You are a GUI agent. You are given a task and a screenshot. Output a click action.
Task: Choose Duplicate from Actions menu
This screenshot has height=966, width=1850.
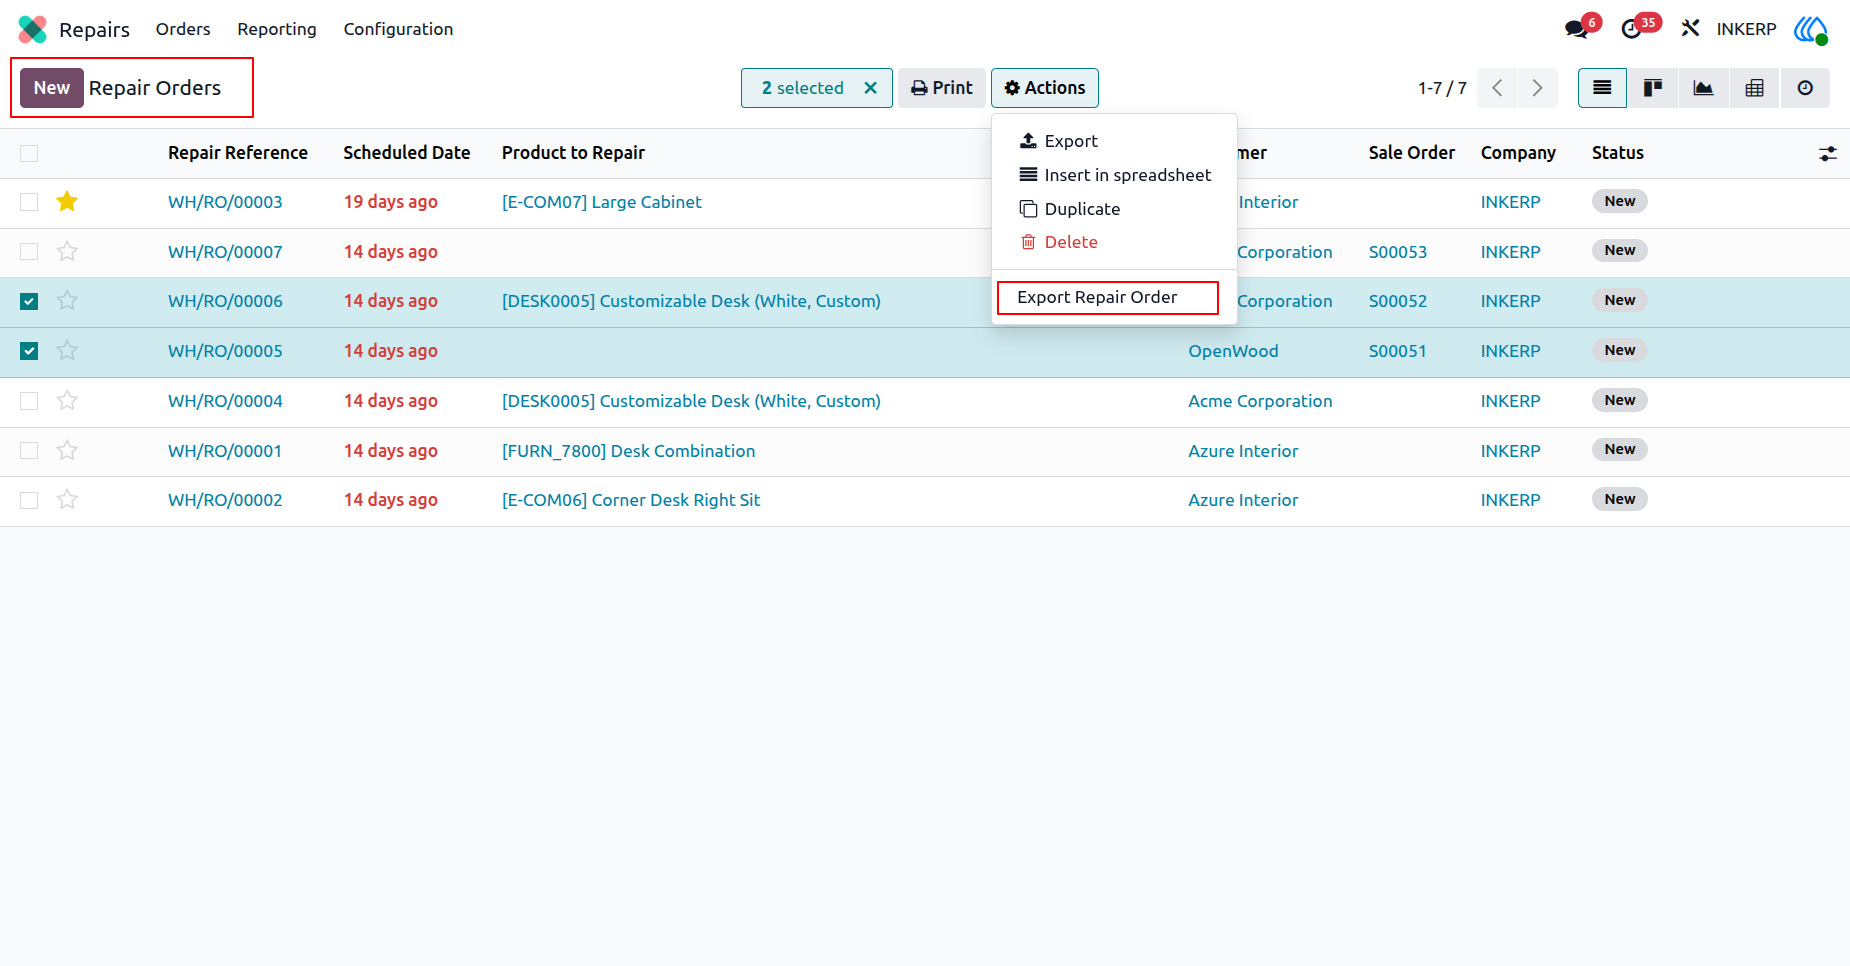1114,209
